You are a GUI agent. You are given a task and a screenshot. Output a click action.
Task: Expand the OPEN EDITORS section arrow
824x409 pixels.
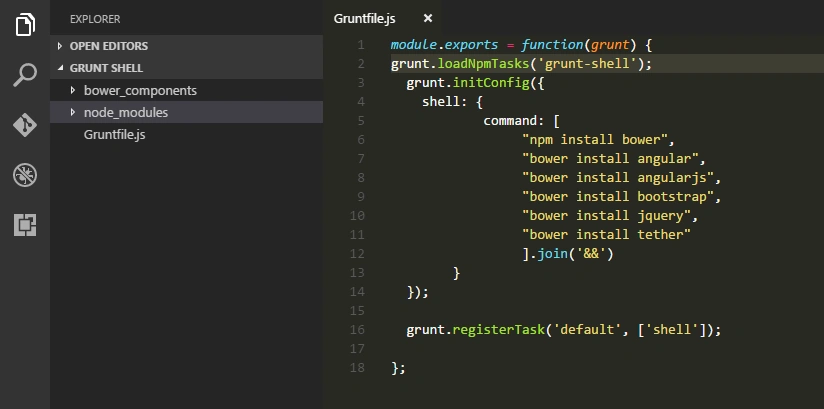click(60, 46)
